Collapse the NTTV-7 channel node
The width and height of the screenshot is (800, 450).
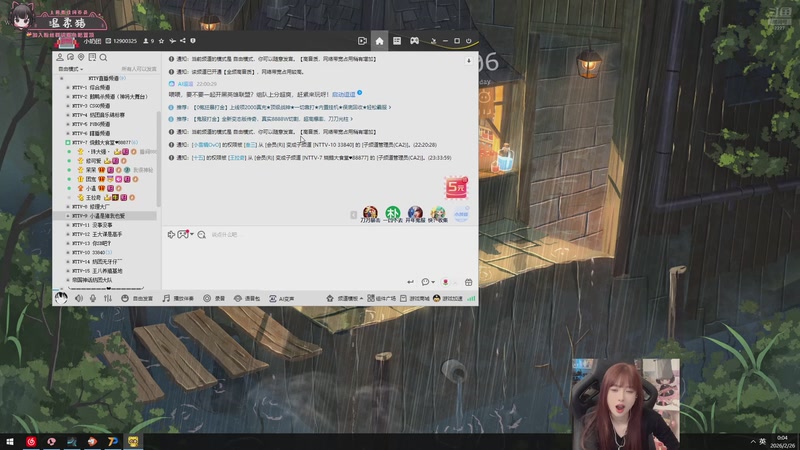(x=68, y=142)
